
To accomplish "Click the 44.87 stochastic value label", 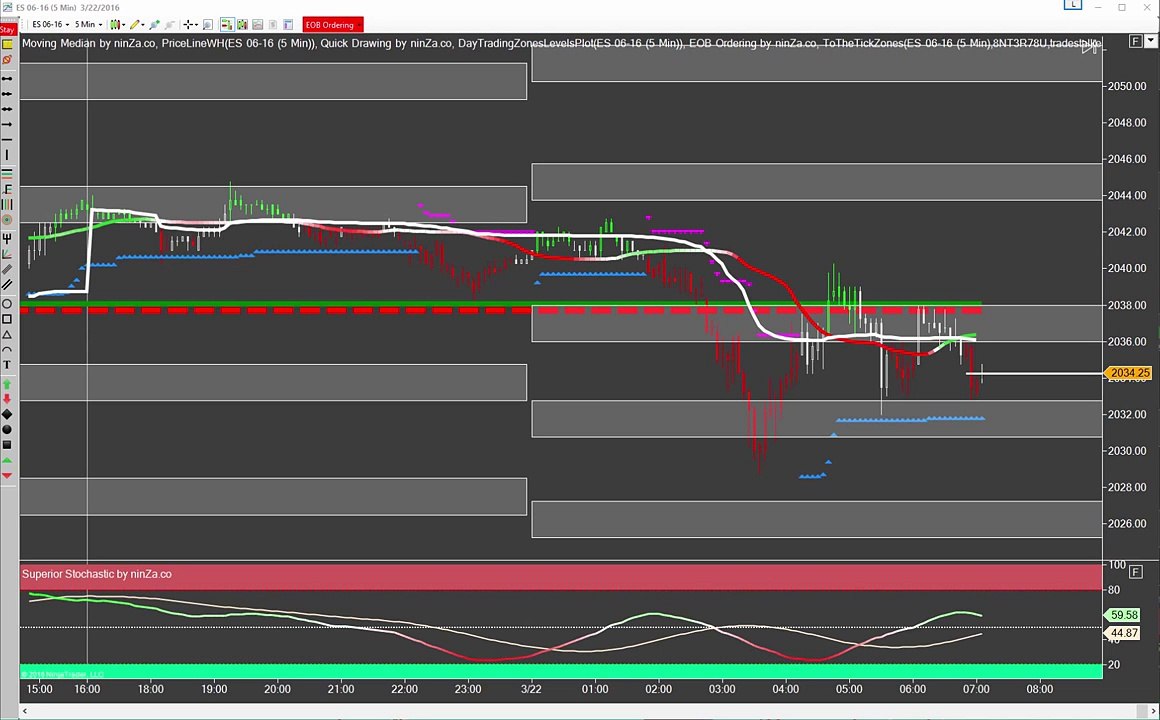I will (x=1122, y=633).
